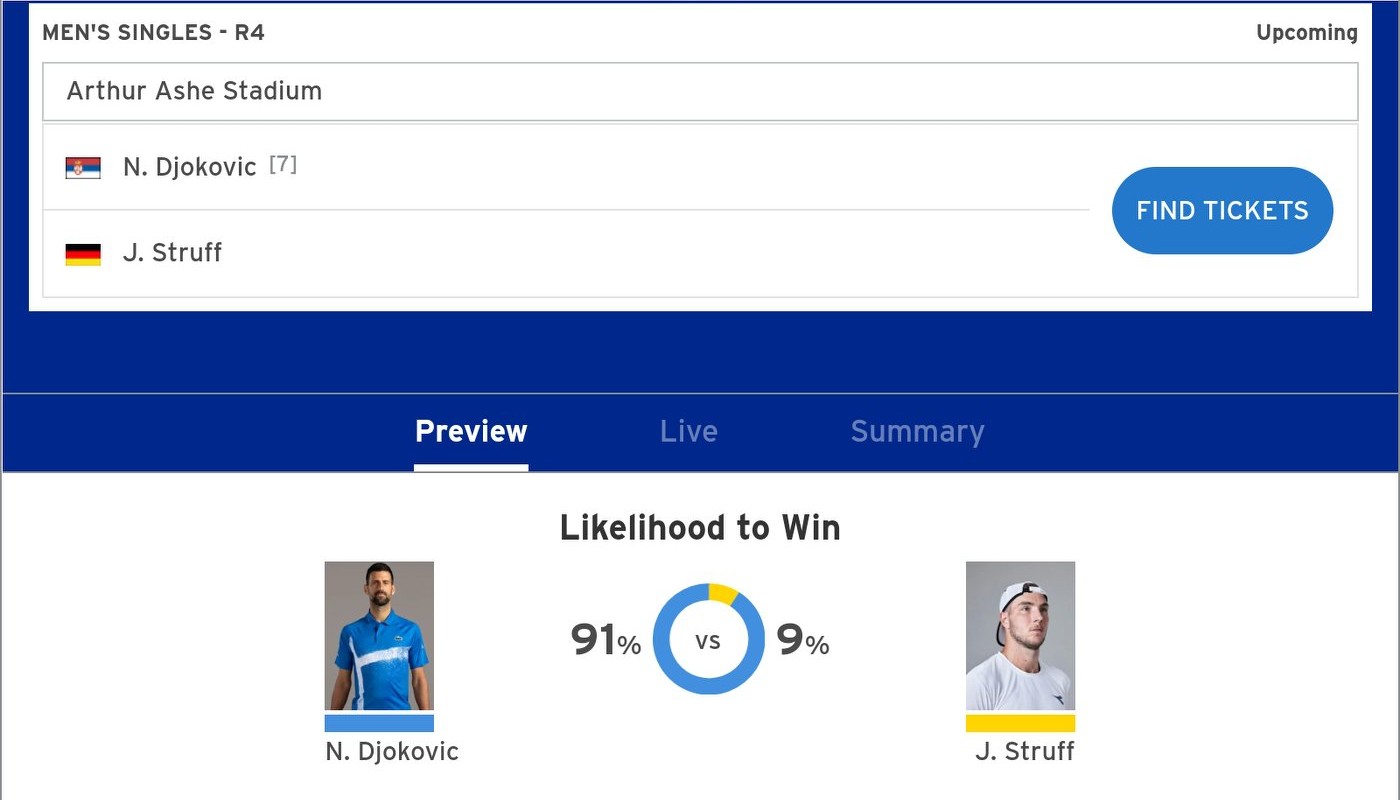
Task: Switch to the Live tab
Action: 689,432
